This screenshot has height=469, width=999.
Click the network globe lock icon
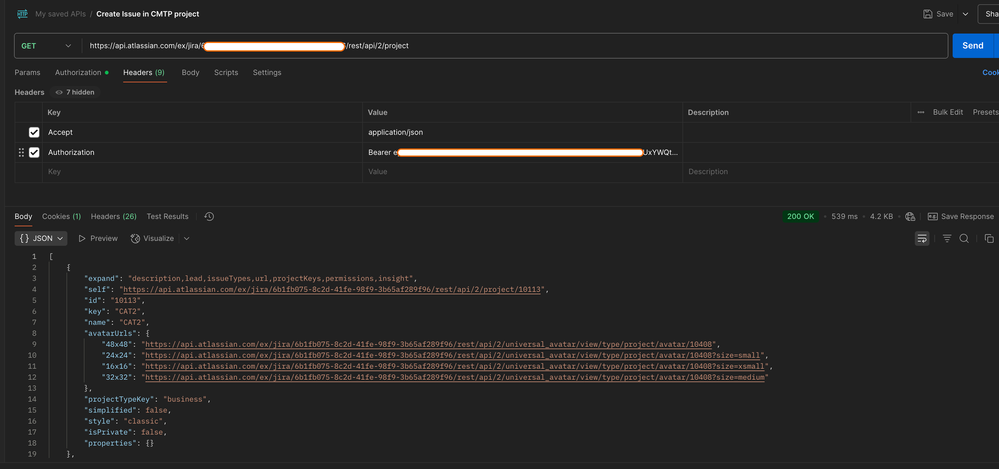[910, 217]
